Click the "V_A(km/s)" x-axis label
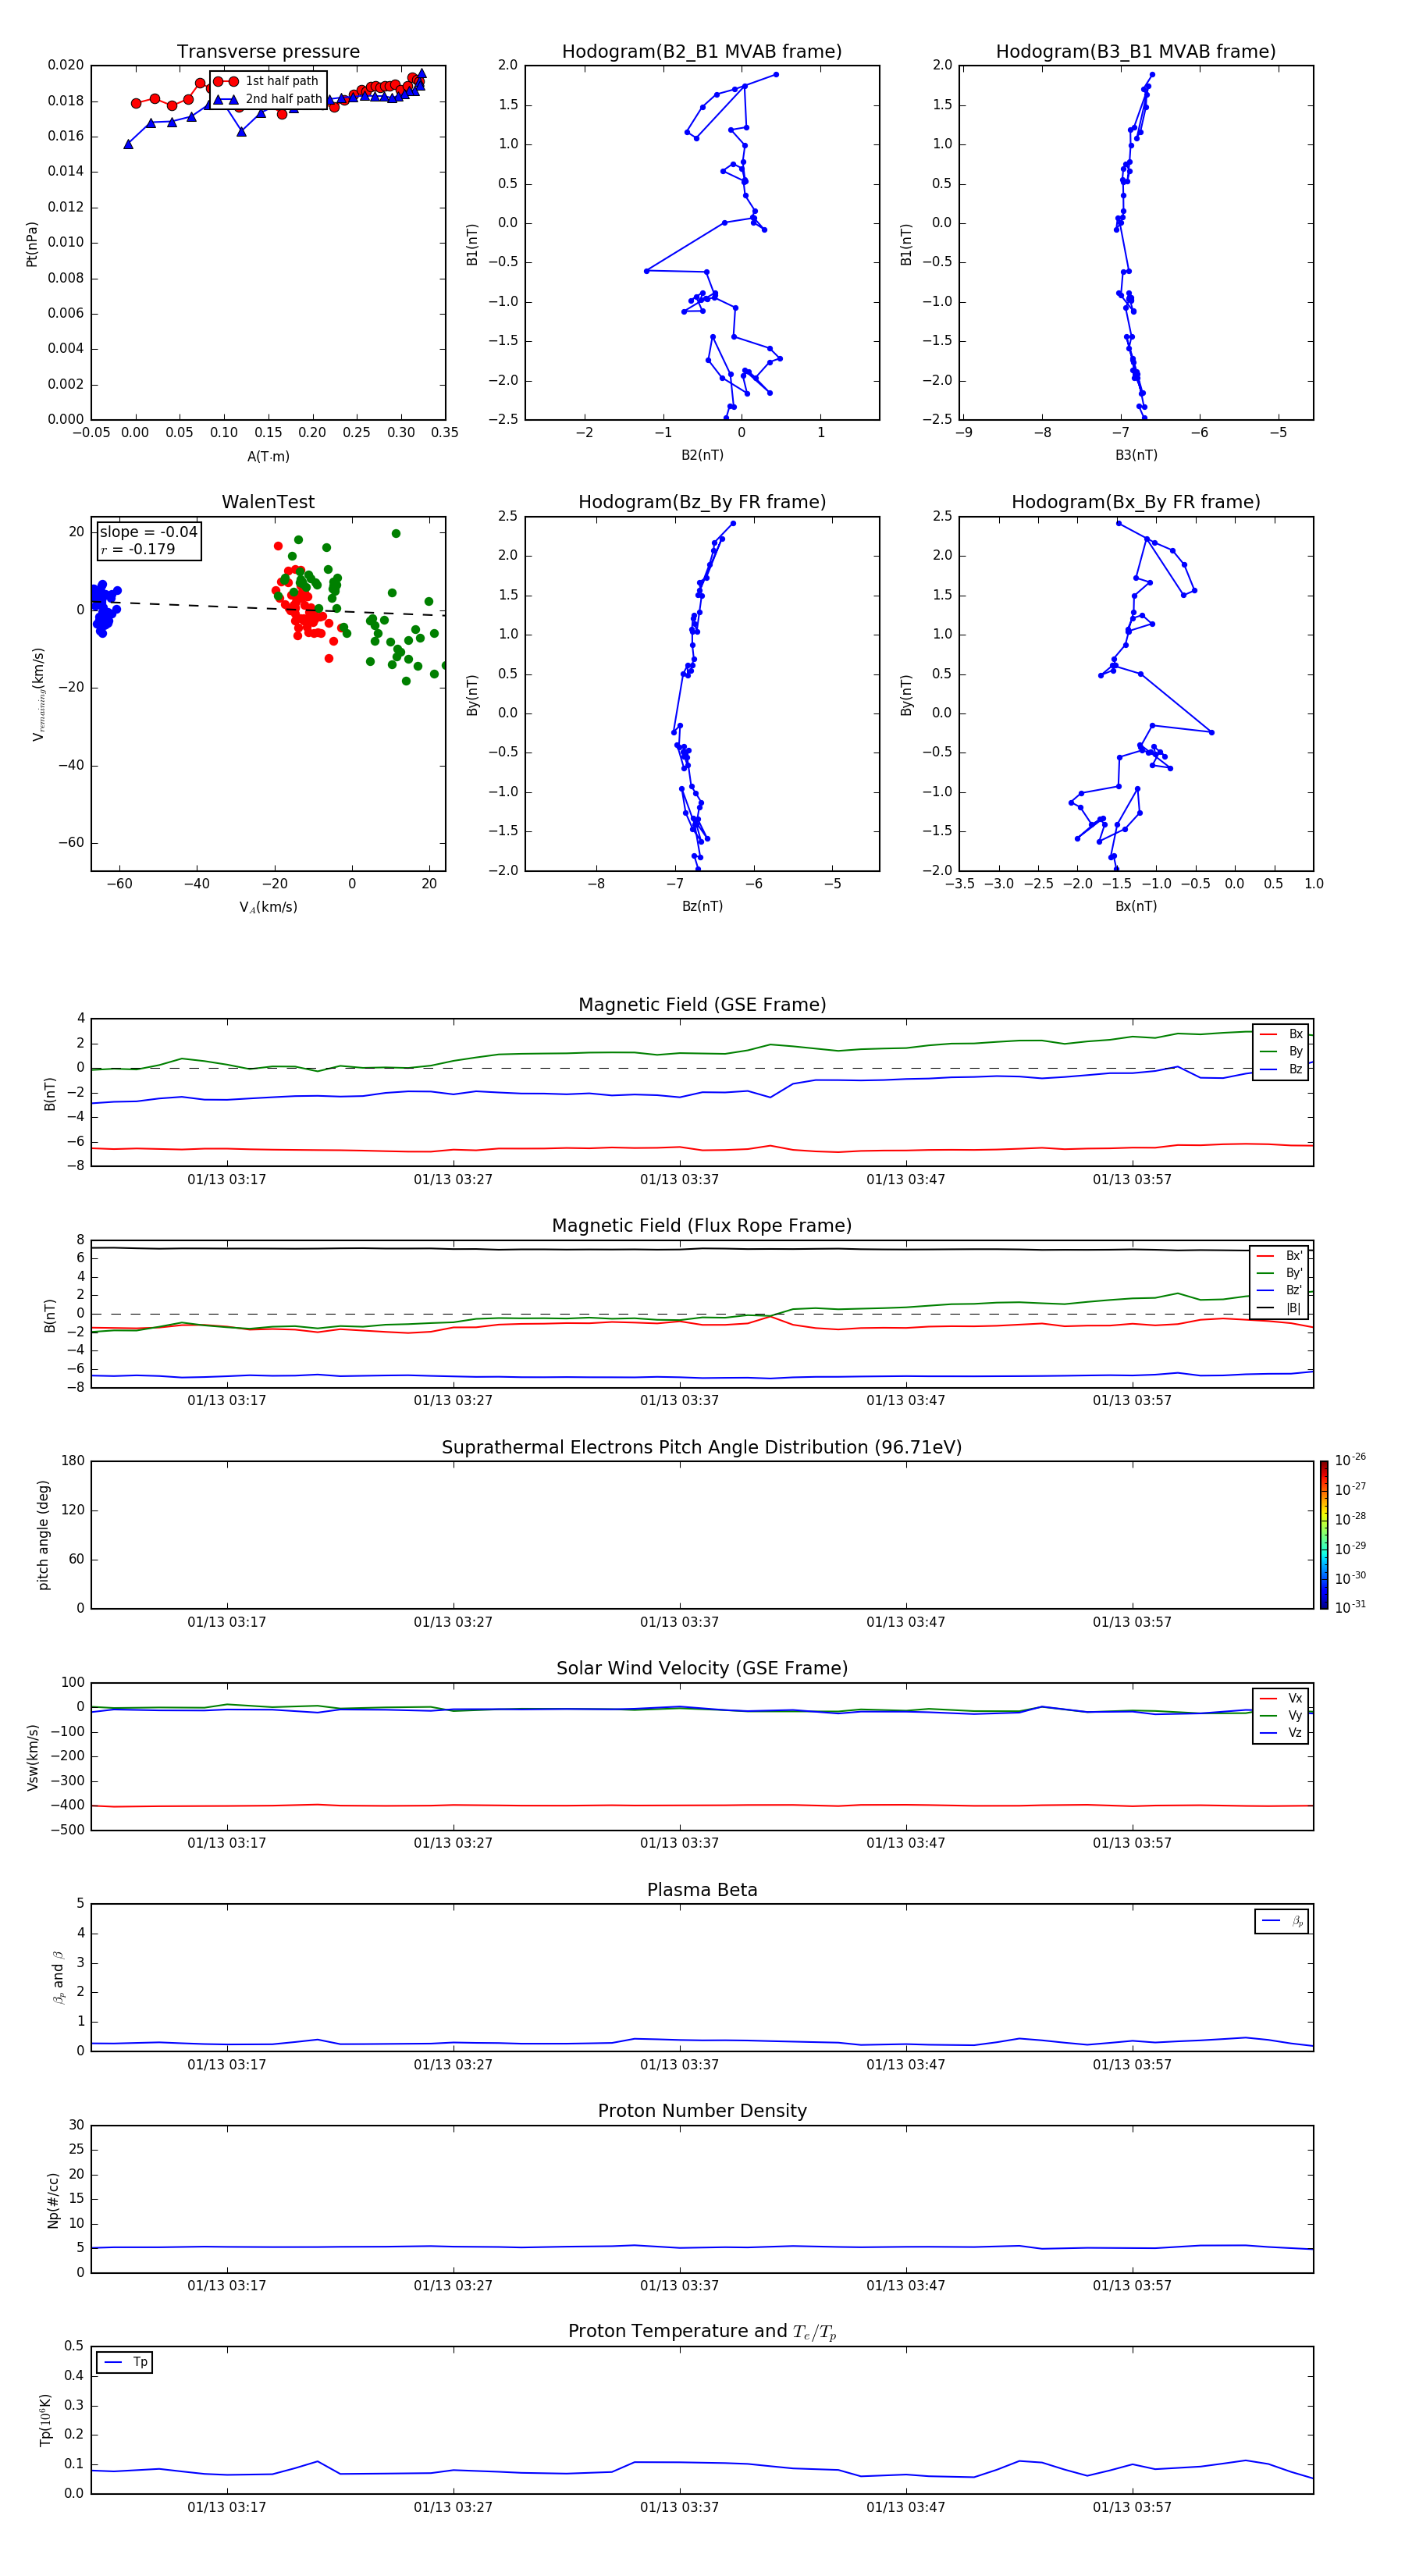1405x2576 pixels. (x=268, y=907)
